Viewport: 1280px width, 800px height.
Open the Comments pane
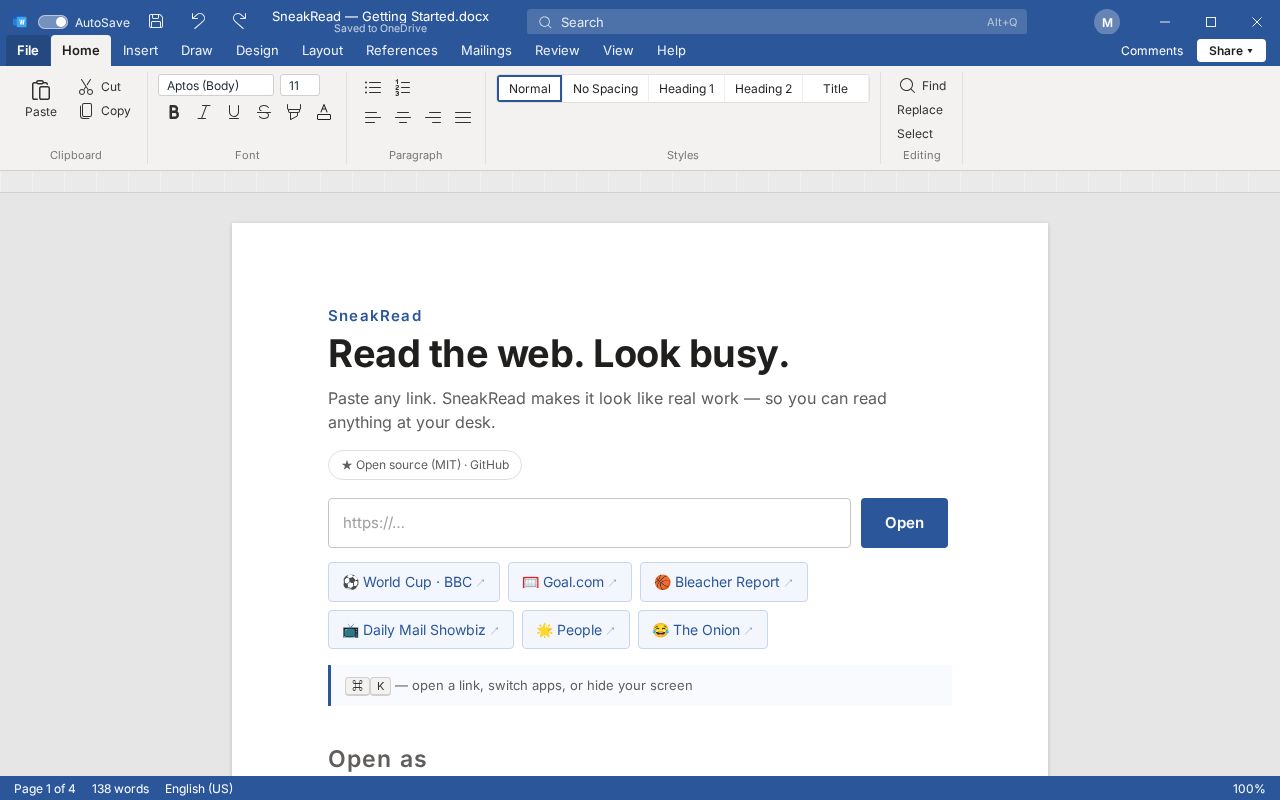[1152, 51]
